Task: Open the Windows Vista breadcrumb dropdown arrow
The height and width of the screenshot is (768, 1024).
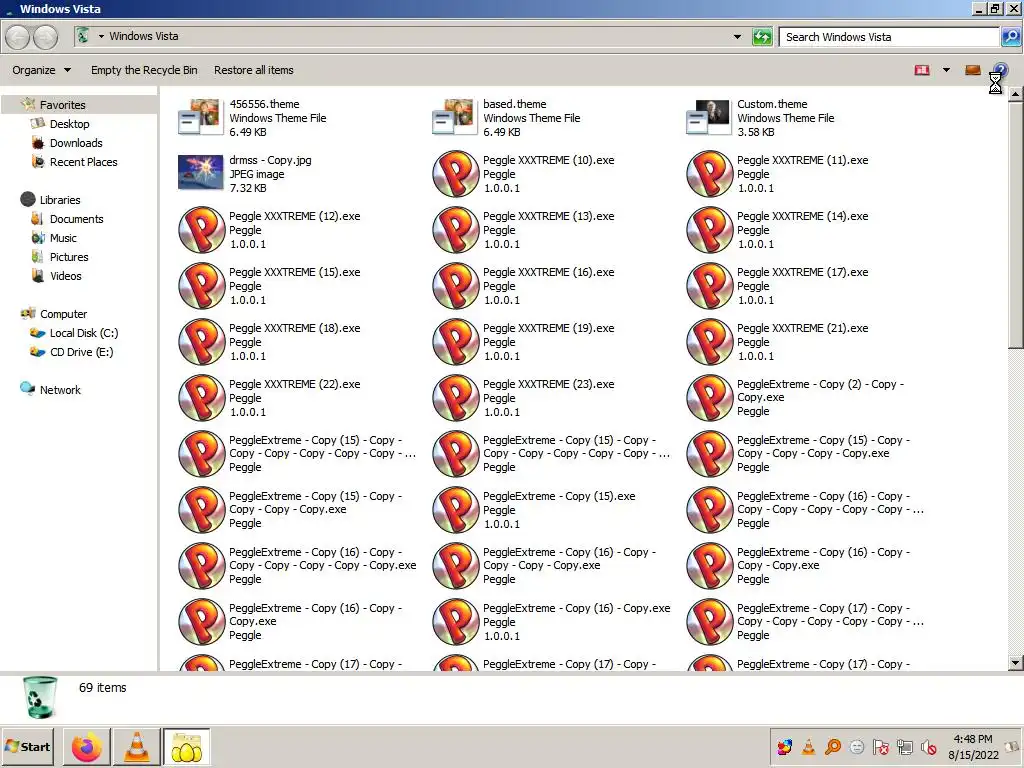Action: click(x=101, y=36)
